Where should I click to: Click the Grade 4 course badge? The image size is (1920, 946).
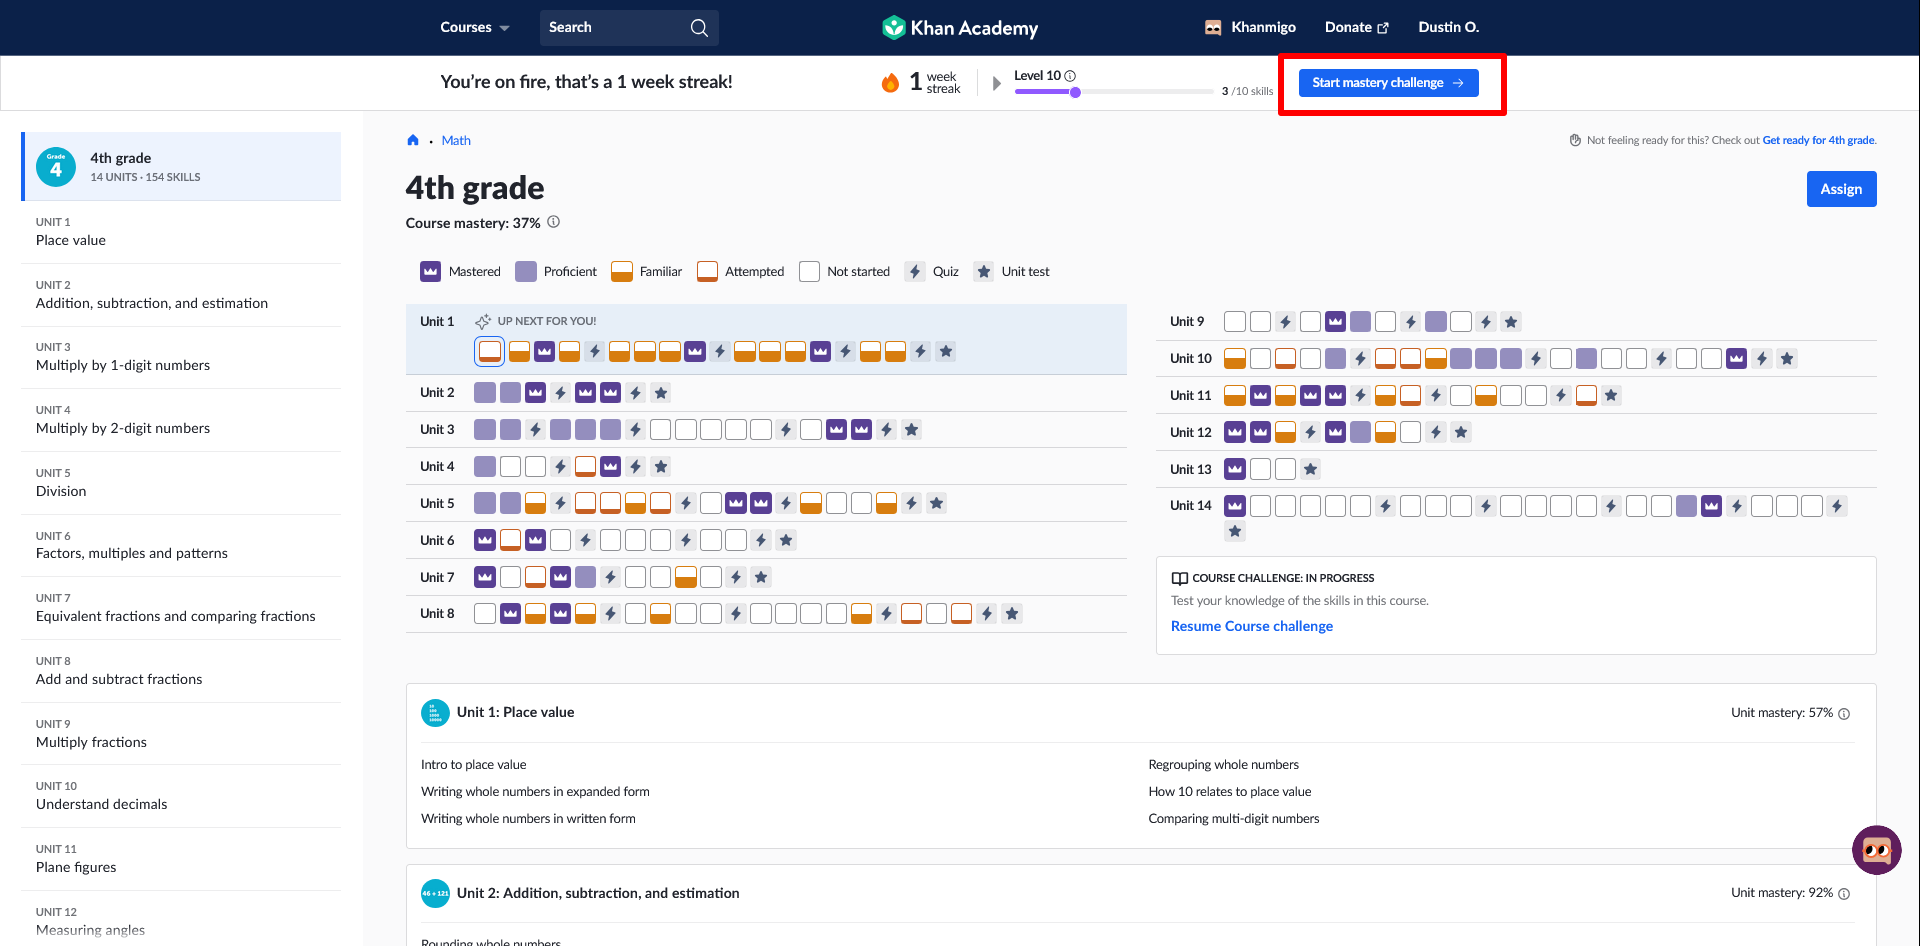coord(56,167)
